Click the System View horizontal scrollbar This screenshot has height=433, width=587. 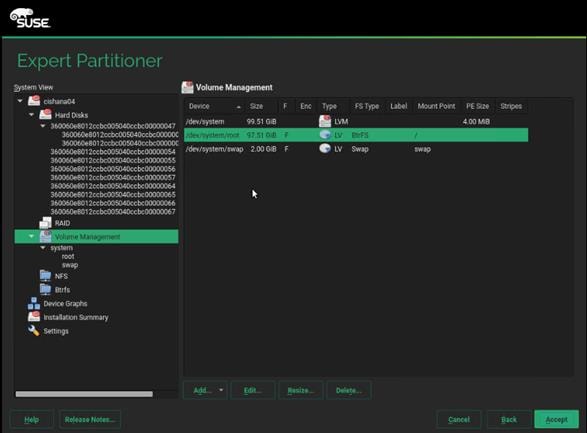84,394
